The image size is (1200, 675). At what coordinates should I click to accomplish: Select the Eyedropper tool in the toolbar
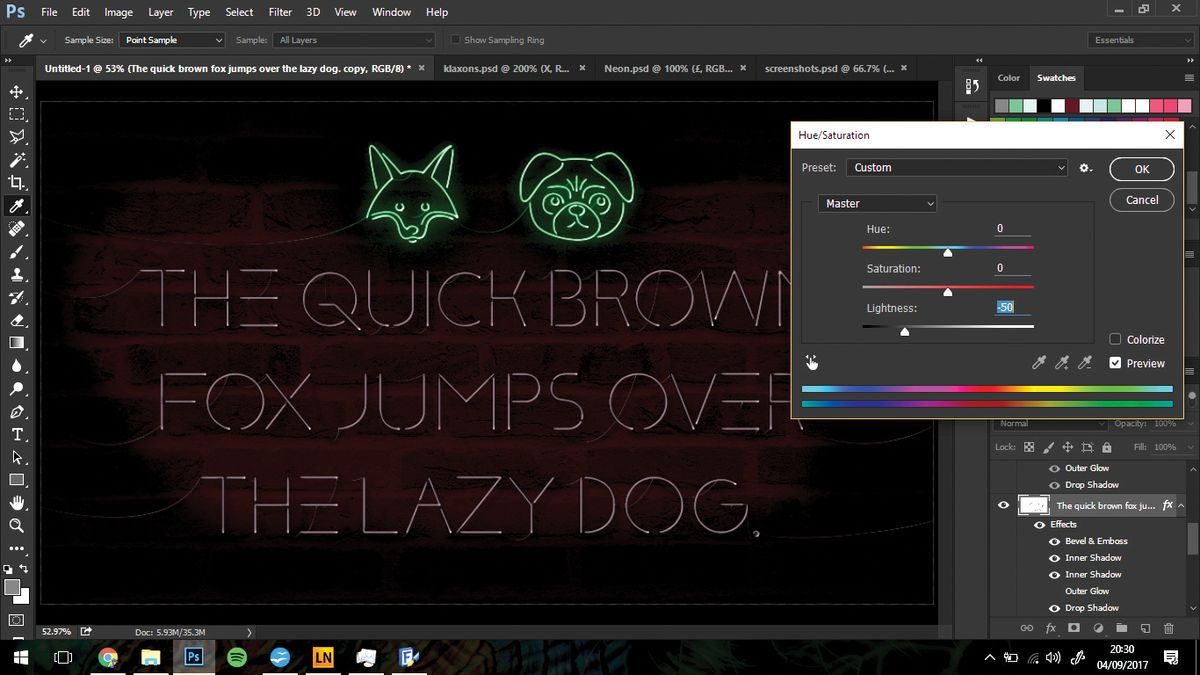tap(17, 206)
